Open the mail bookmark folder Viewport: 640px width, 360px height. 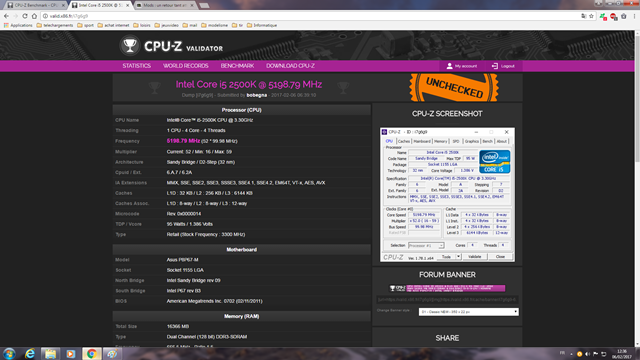pyautogui.click(x=190, y=25)
